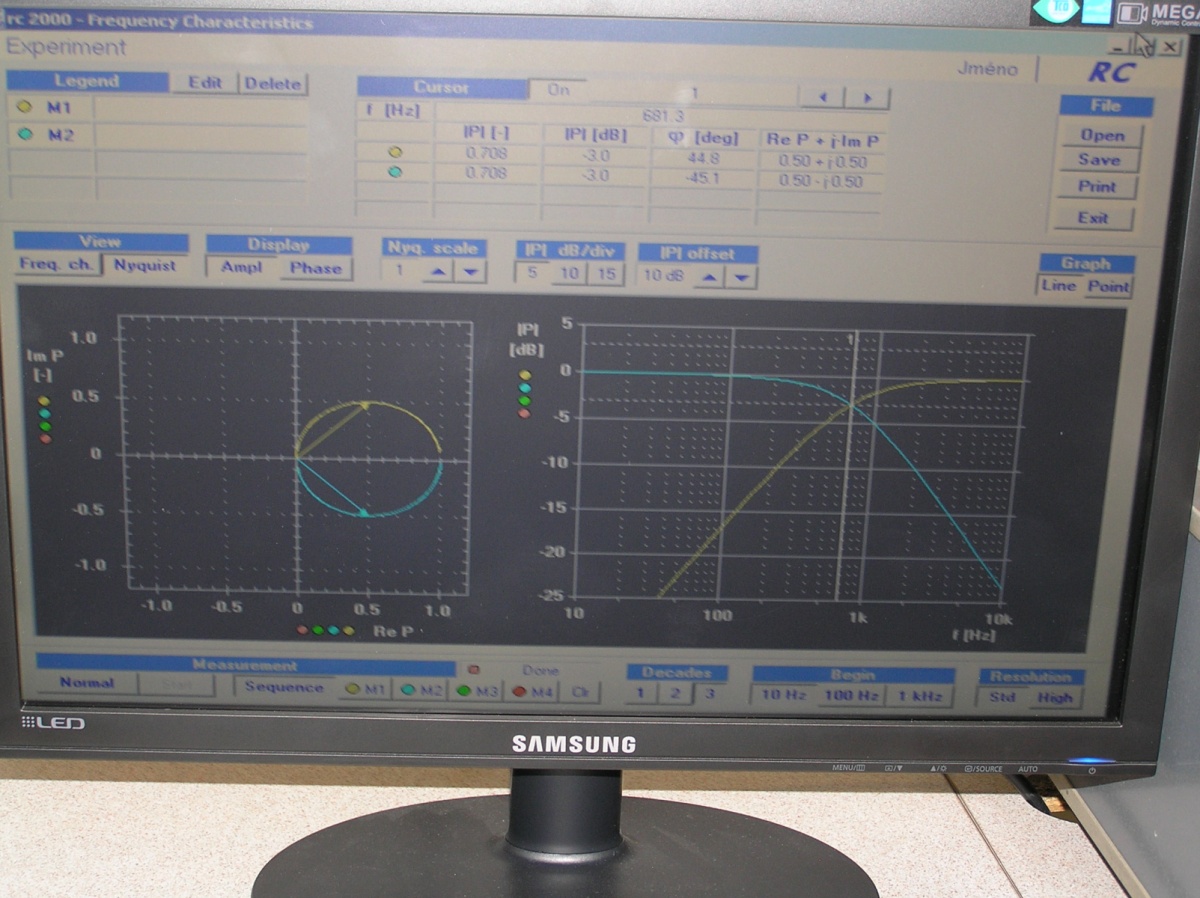1200x898 pixels.
Task: Click the Normal measurement button
Action: coord(87,683)
